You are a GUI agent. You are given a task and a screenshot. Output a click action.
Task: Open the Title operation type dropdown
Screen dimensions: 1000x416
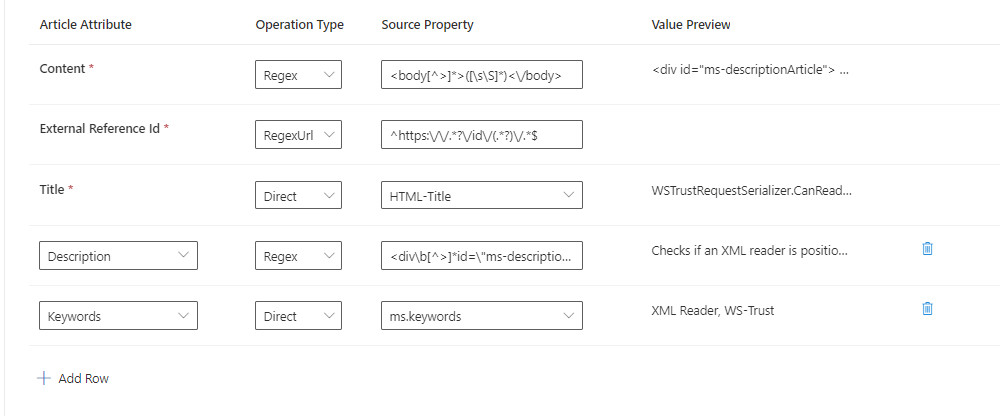pos(298,196)
